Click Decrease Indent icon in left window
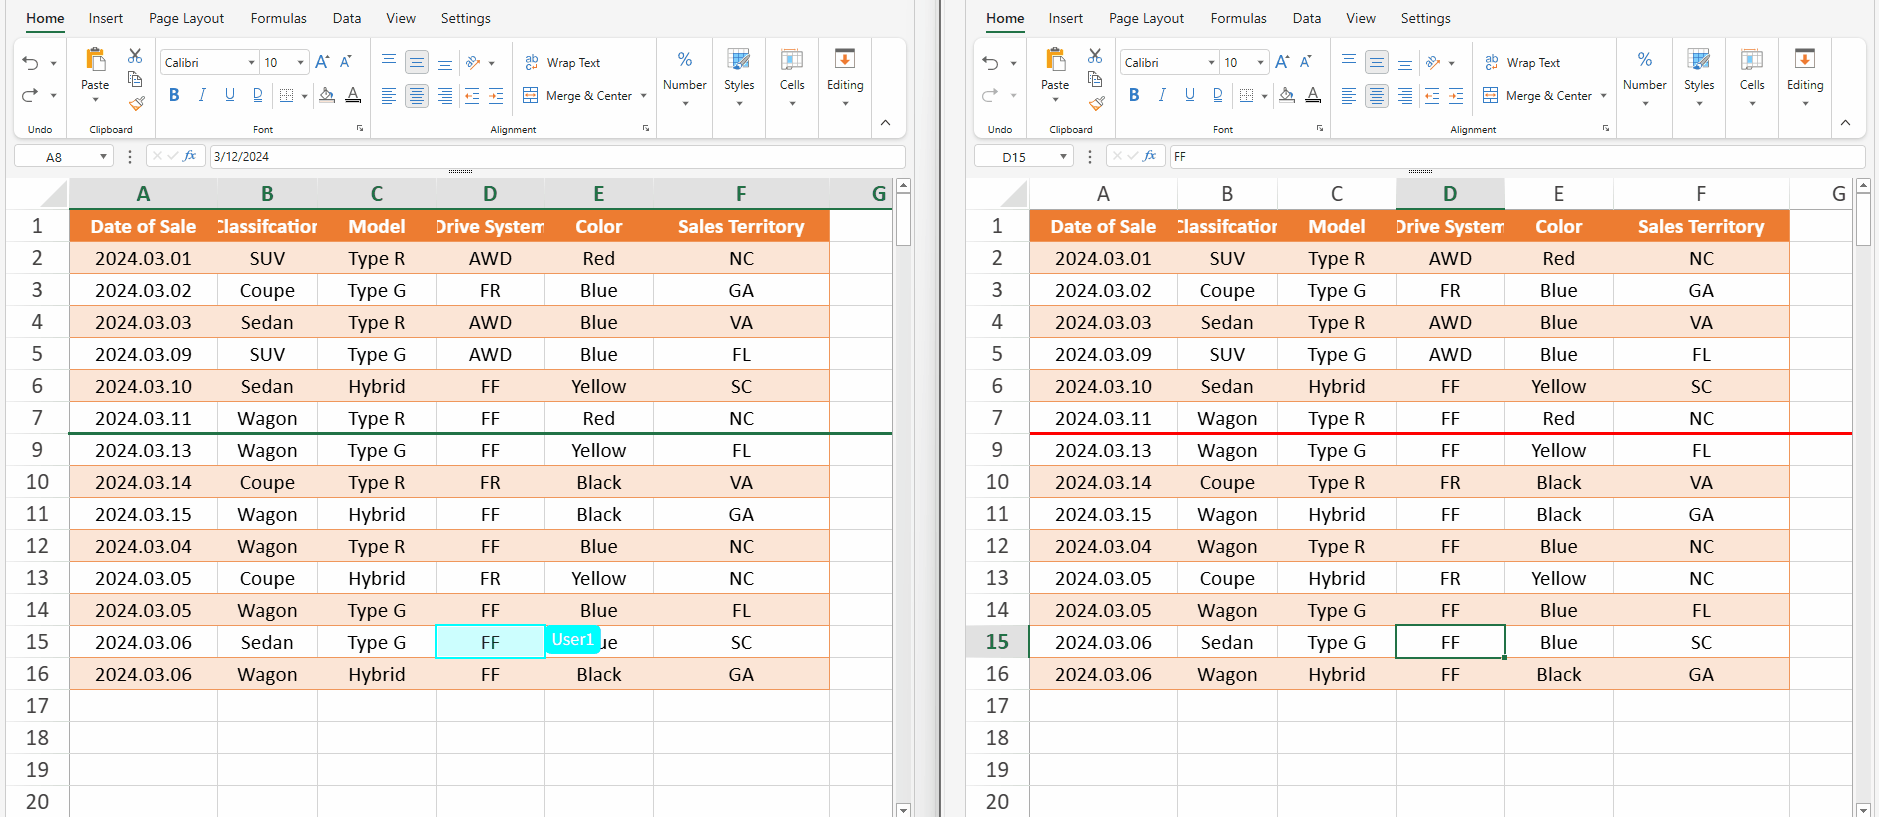The width and height of the screenshot is (1879, 817). (x=472, y=95)
